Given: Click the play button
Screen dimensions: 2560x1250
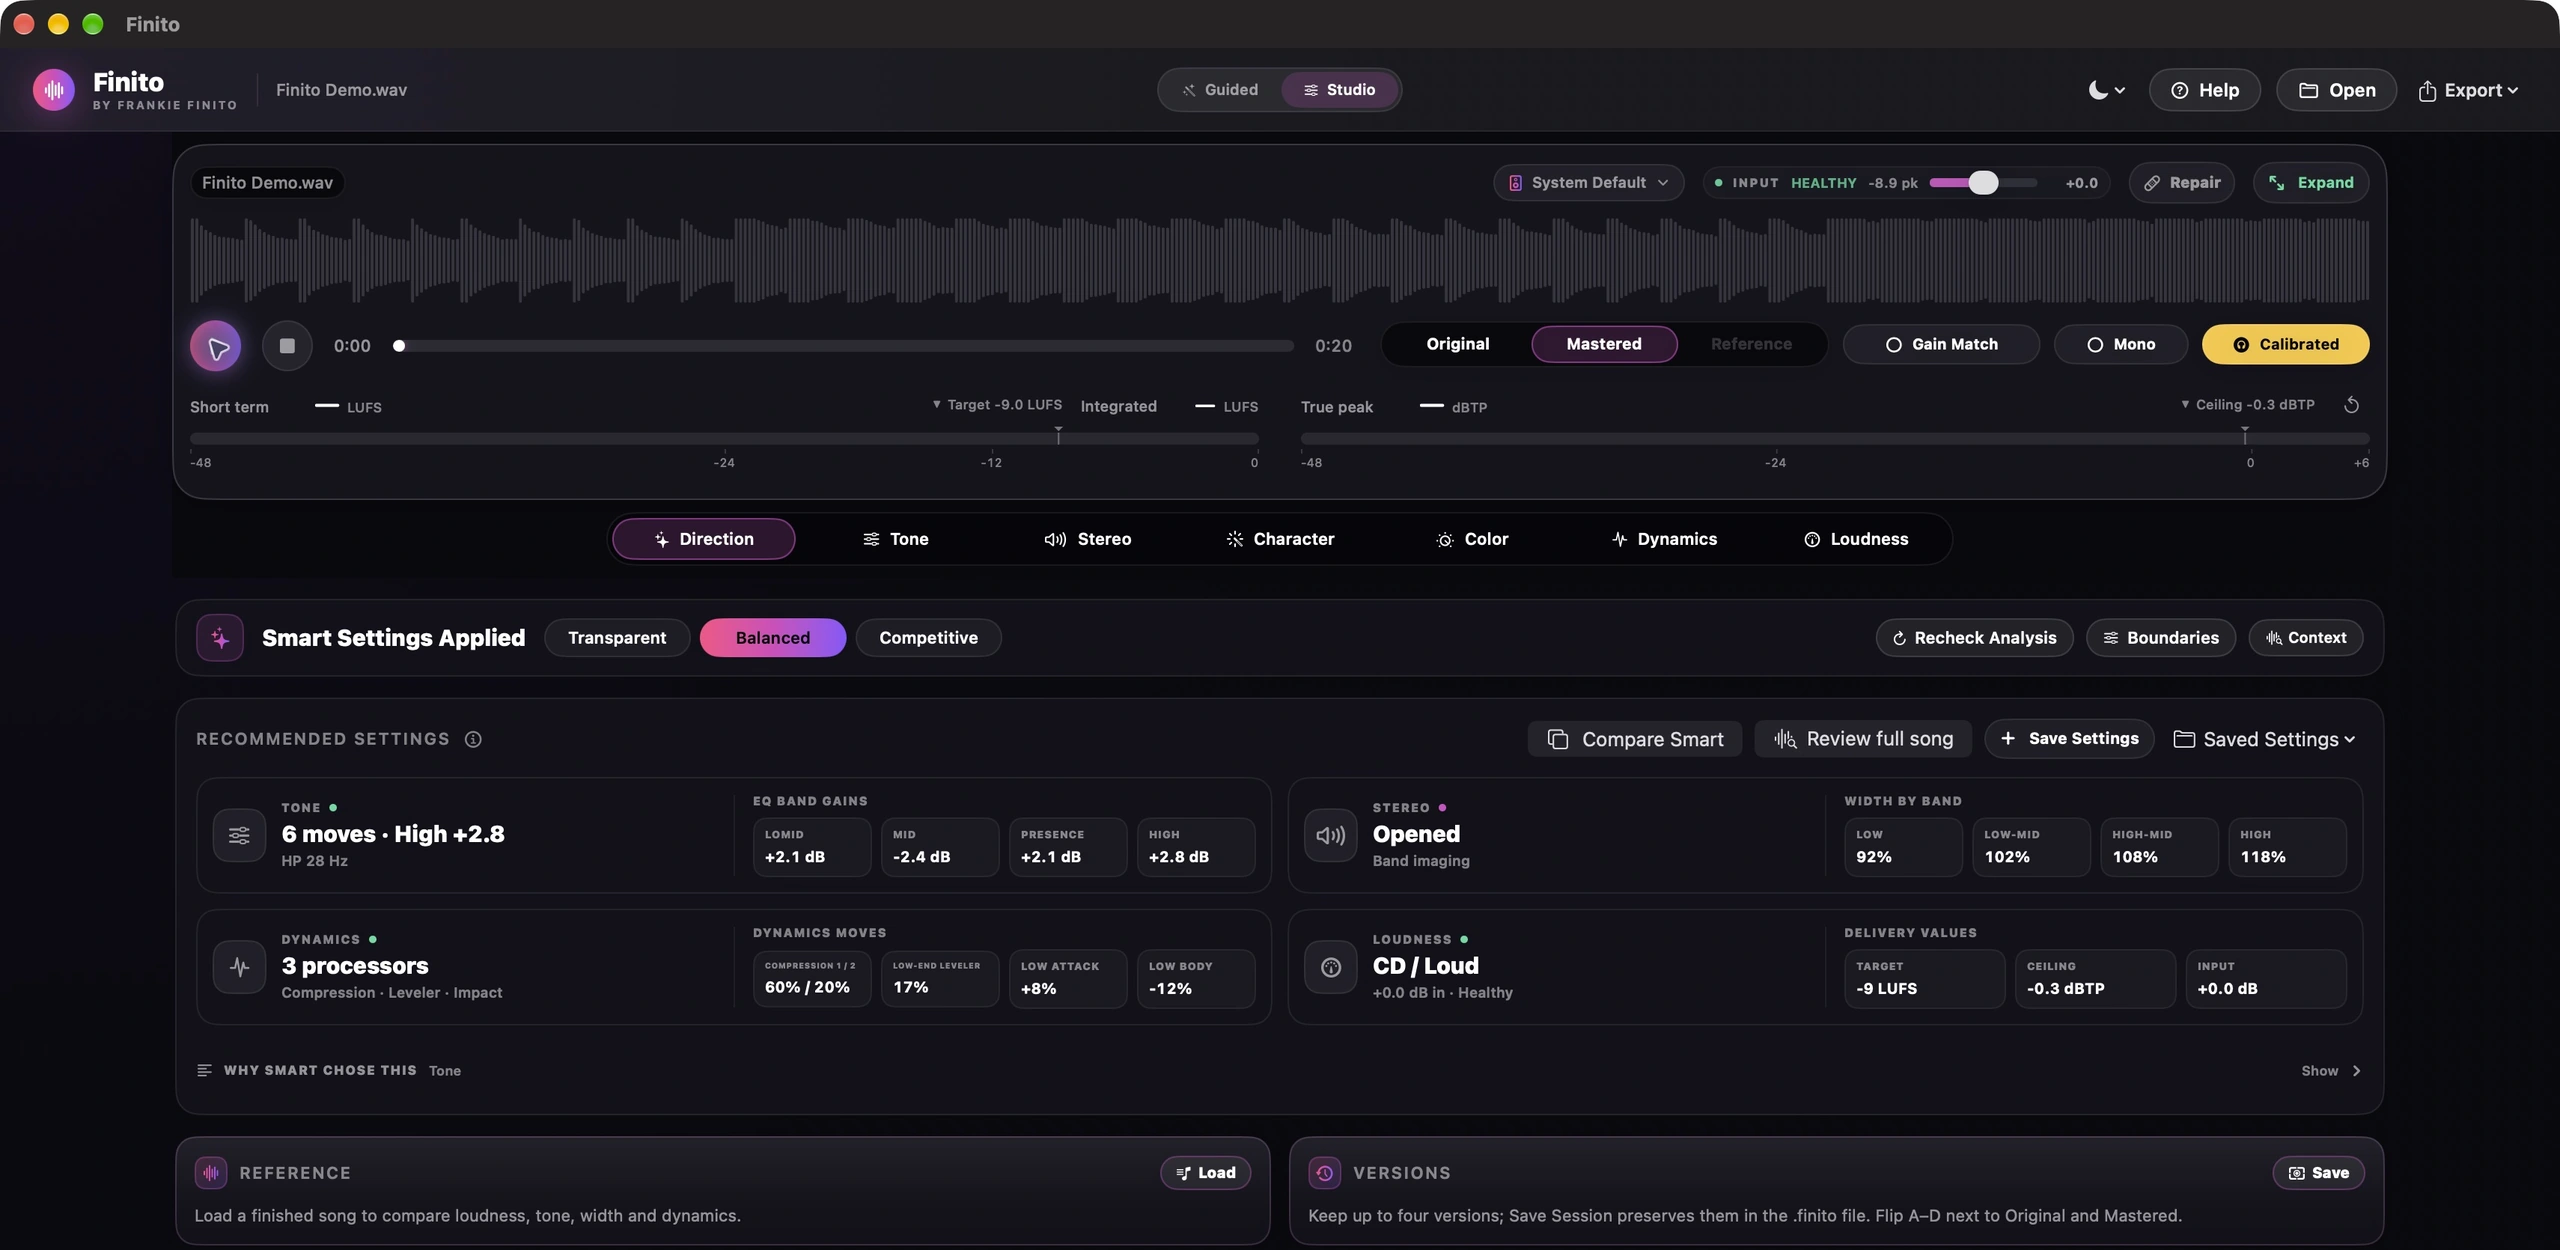Looking at the screenshot, I should point(216,346).
